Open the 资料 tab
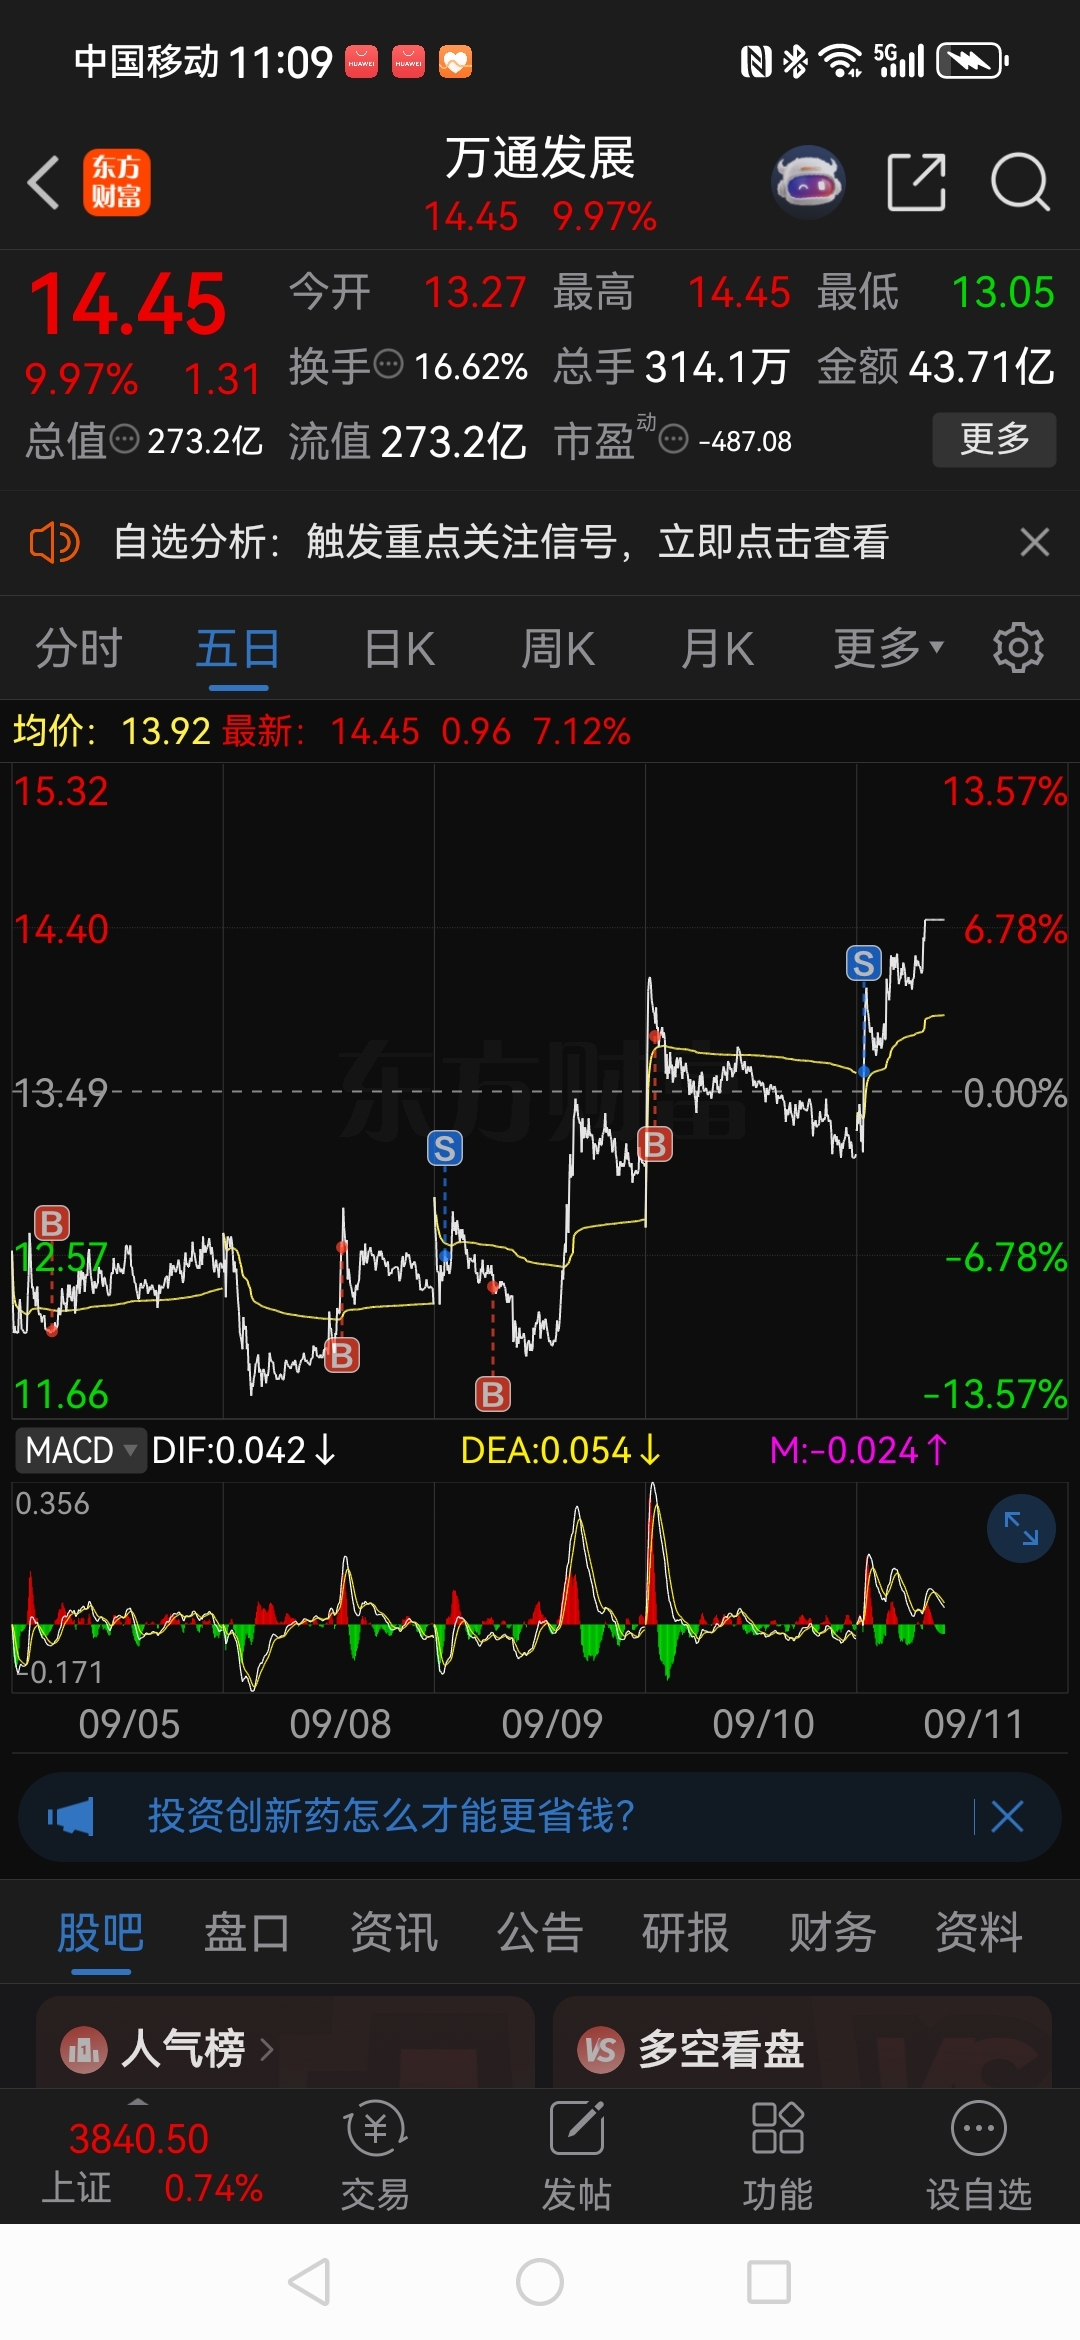The width and height of the screenshot is (1080, 2340). 979,1932
